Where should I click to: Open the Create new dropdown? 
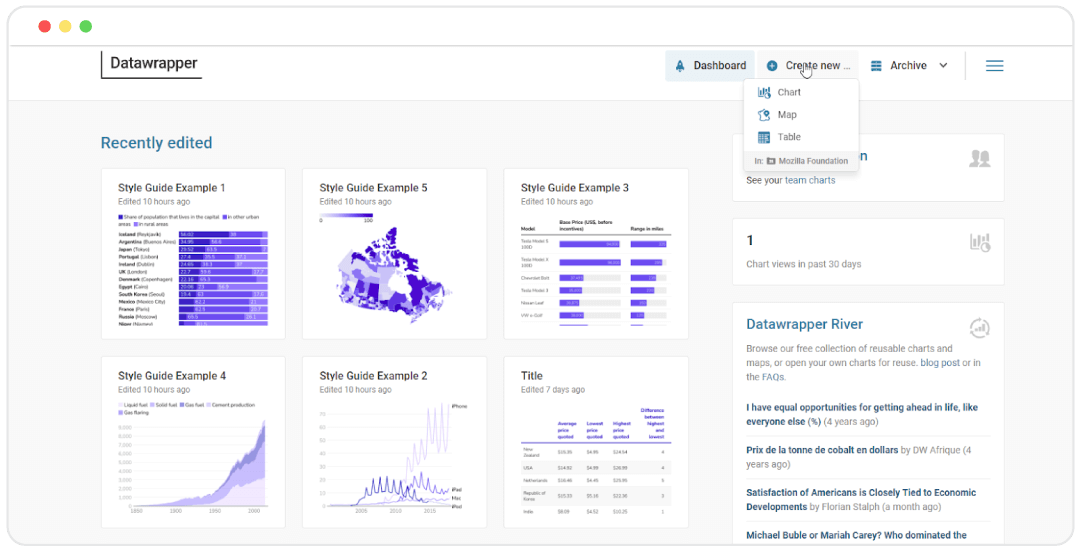pyautogui.click(x=808, y=66)
